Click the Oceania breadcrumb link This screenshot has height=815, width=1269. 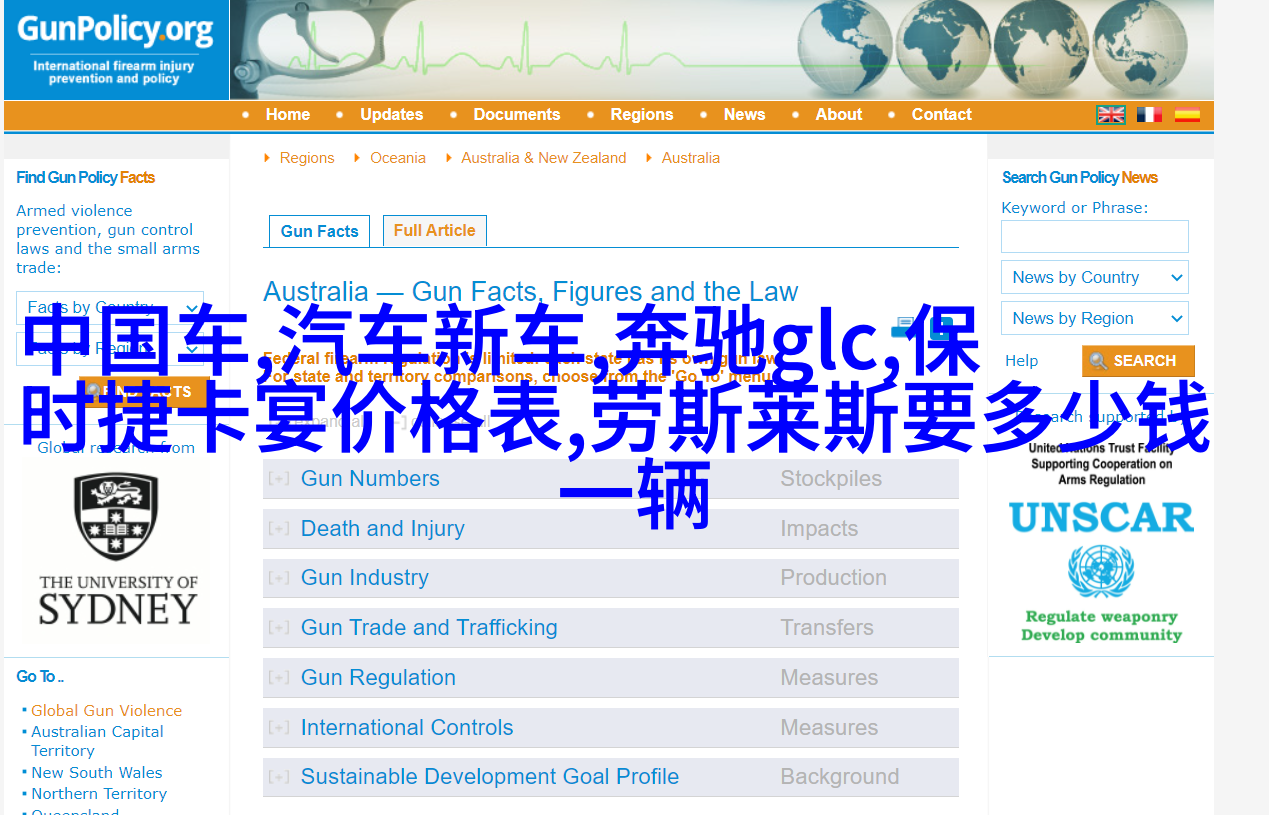398,158
